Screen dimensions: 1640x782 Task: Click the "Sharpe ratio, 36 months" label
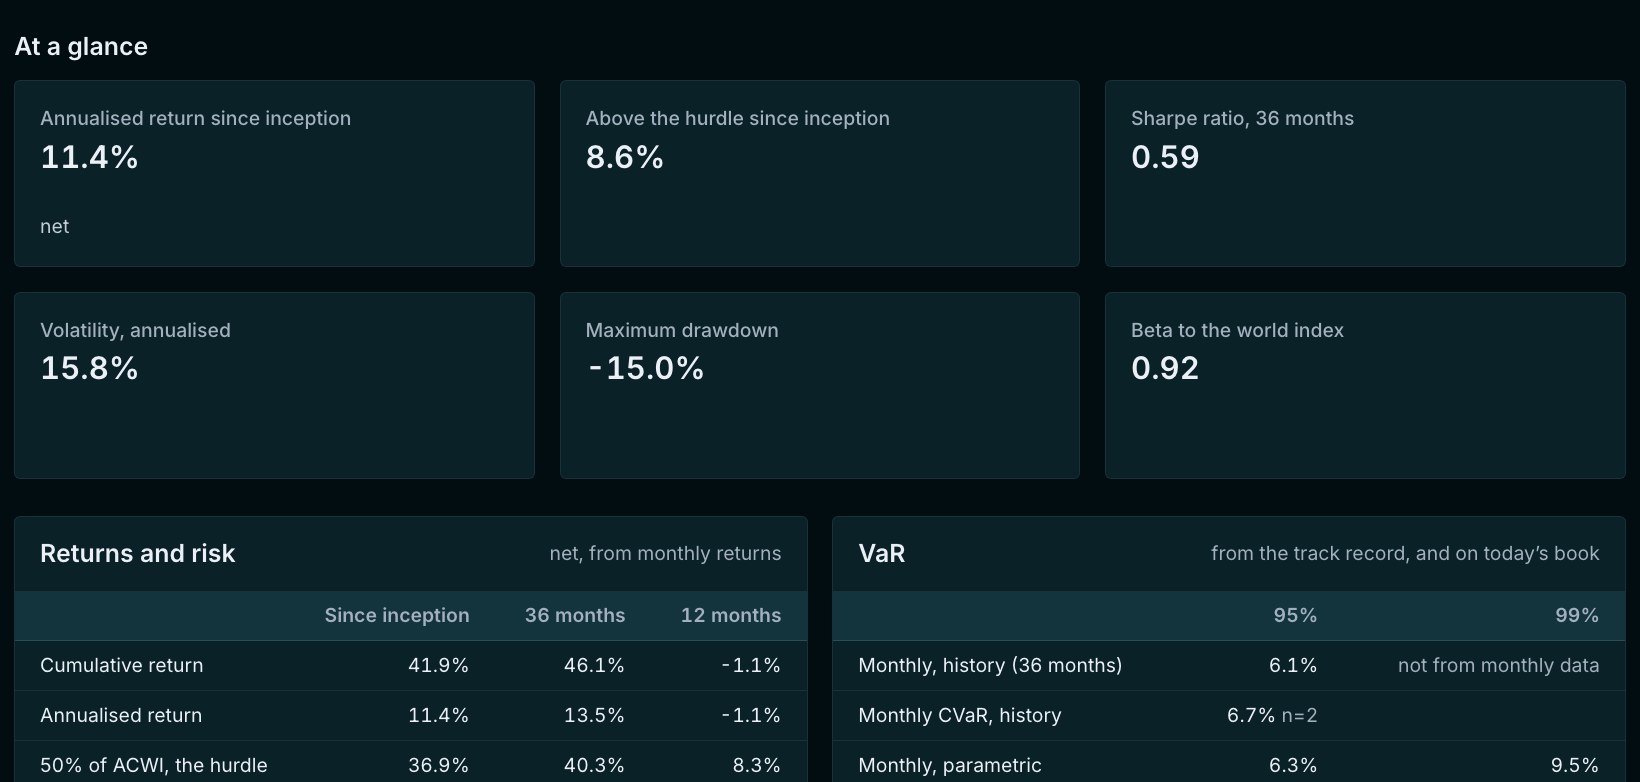[1242, 118]
